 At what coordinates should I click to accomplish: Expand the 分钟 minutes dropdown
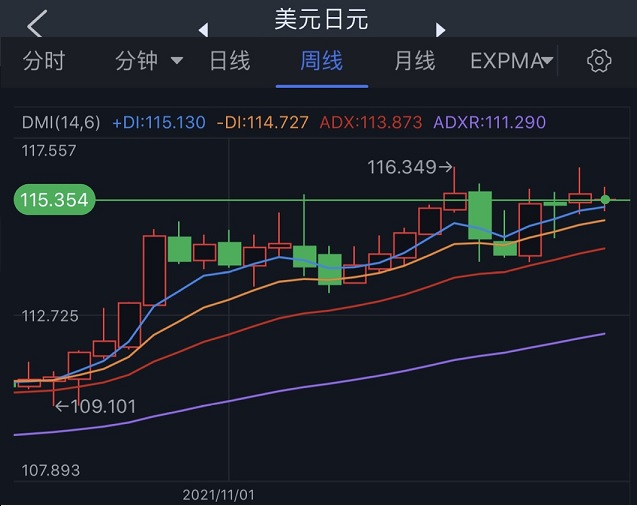click(149, 61)
